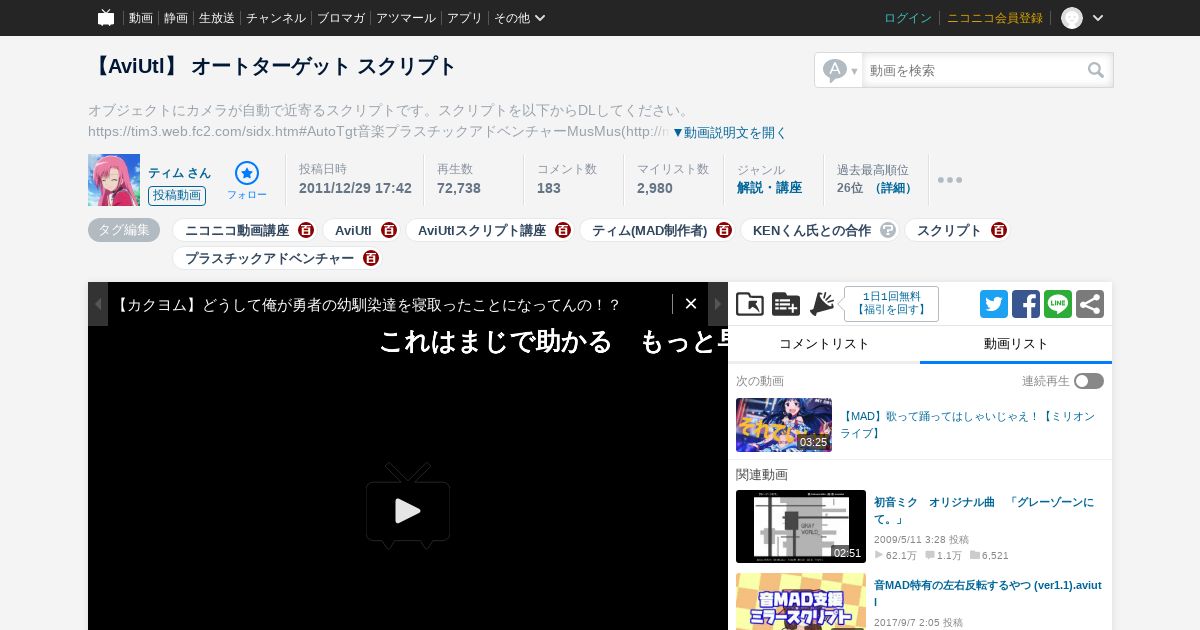
Task: Click the ログイン link
Action: (x=908, y=18)
